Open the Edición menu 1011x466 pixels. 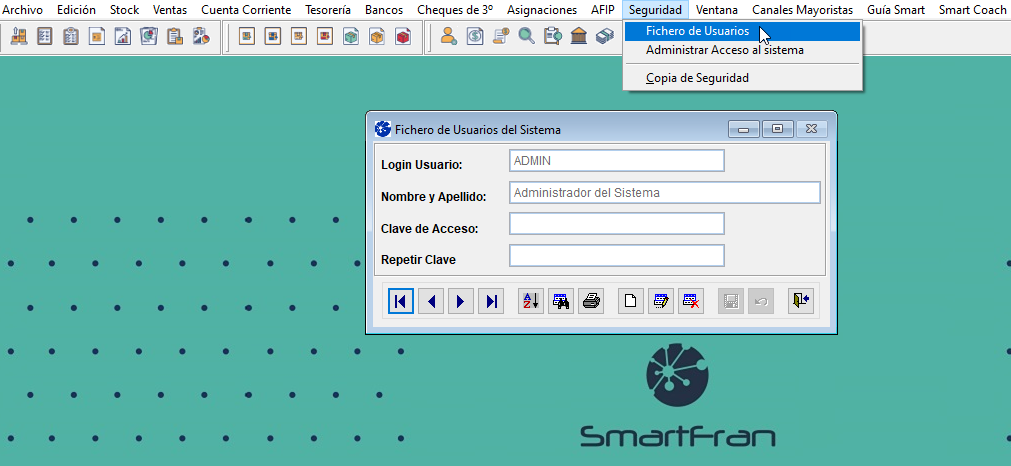[76, 10]
